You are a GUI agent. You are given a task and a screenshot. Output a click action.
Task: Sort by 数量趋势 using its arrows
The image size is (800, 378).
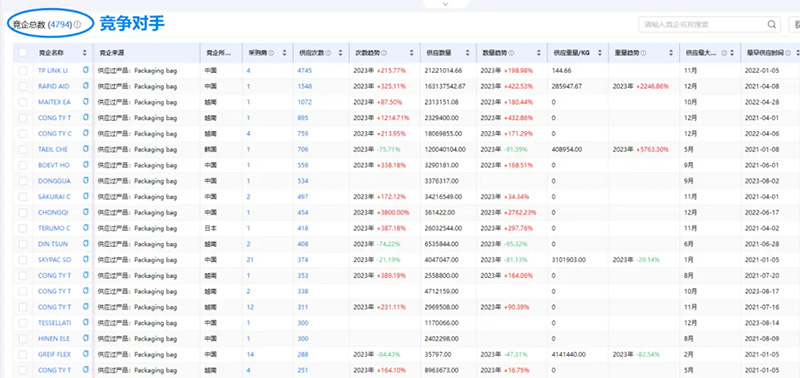538,53
